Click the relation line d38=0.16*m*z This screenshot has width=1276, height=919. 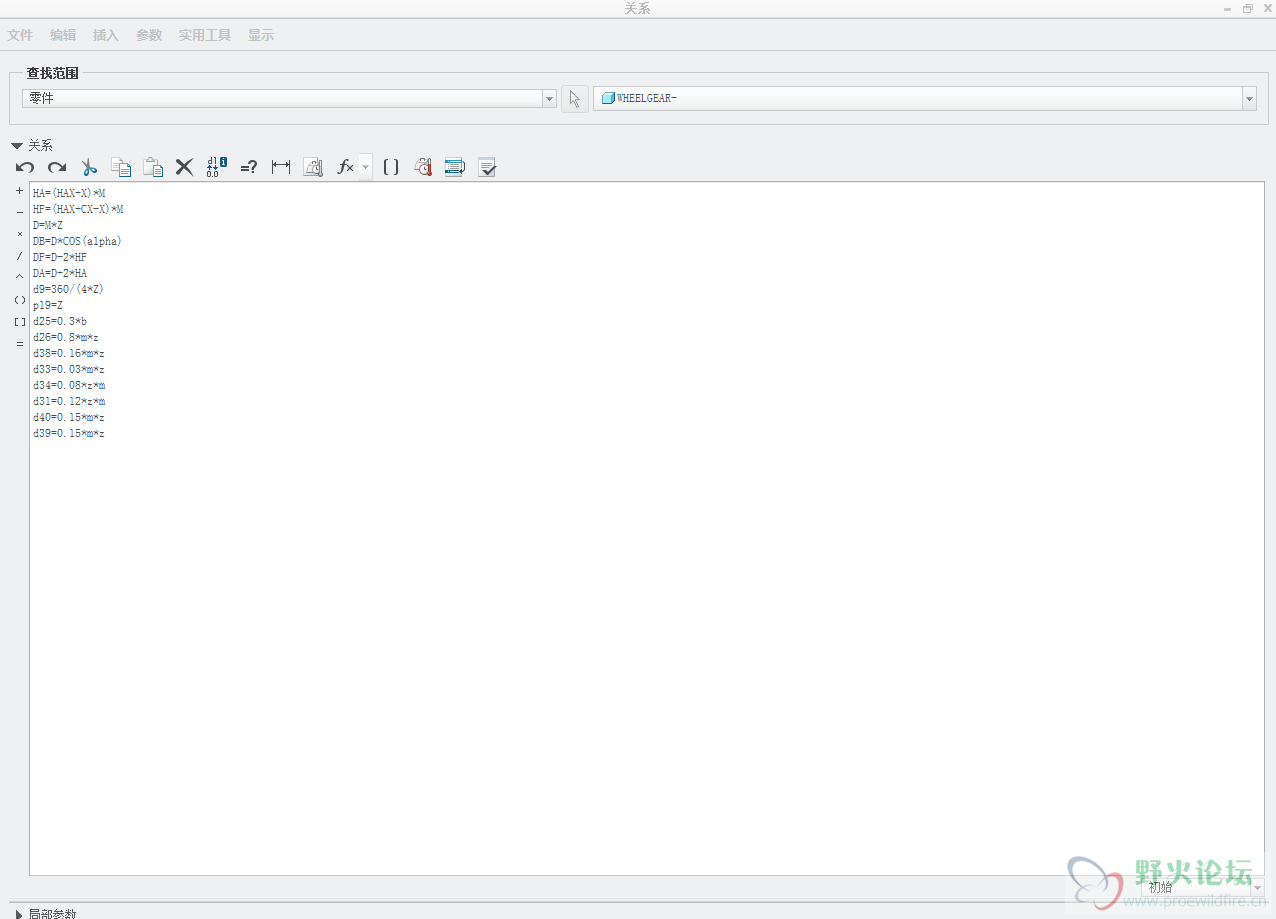pyautogui.click(x=69, y=353)
